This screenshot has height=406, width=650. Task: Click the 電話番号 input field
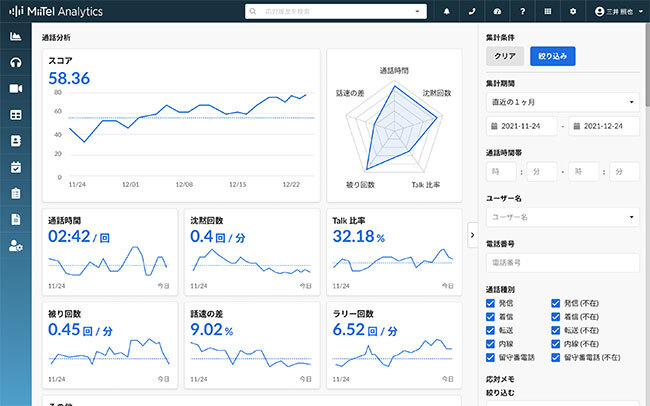pyautogui.click(x=562, y=262)
